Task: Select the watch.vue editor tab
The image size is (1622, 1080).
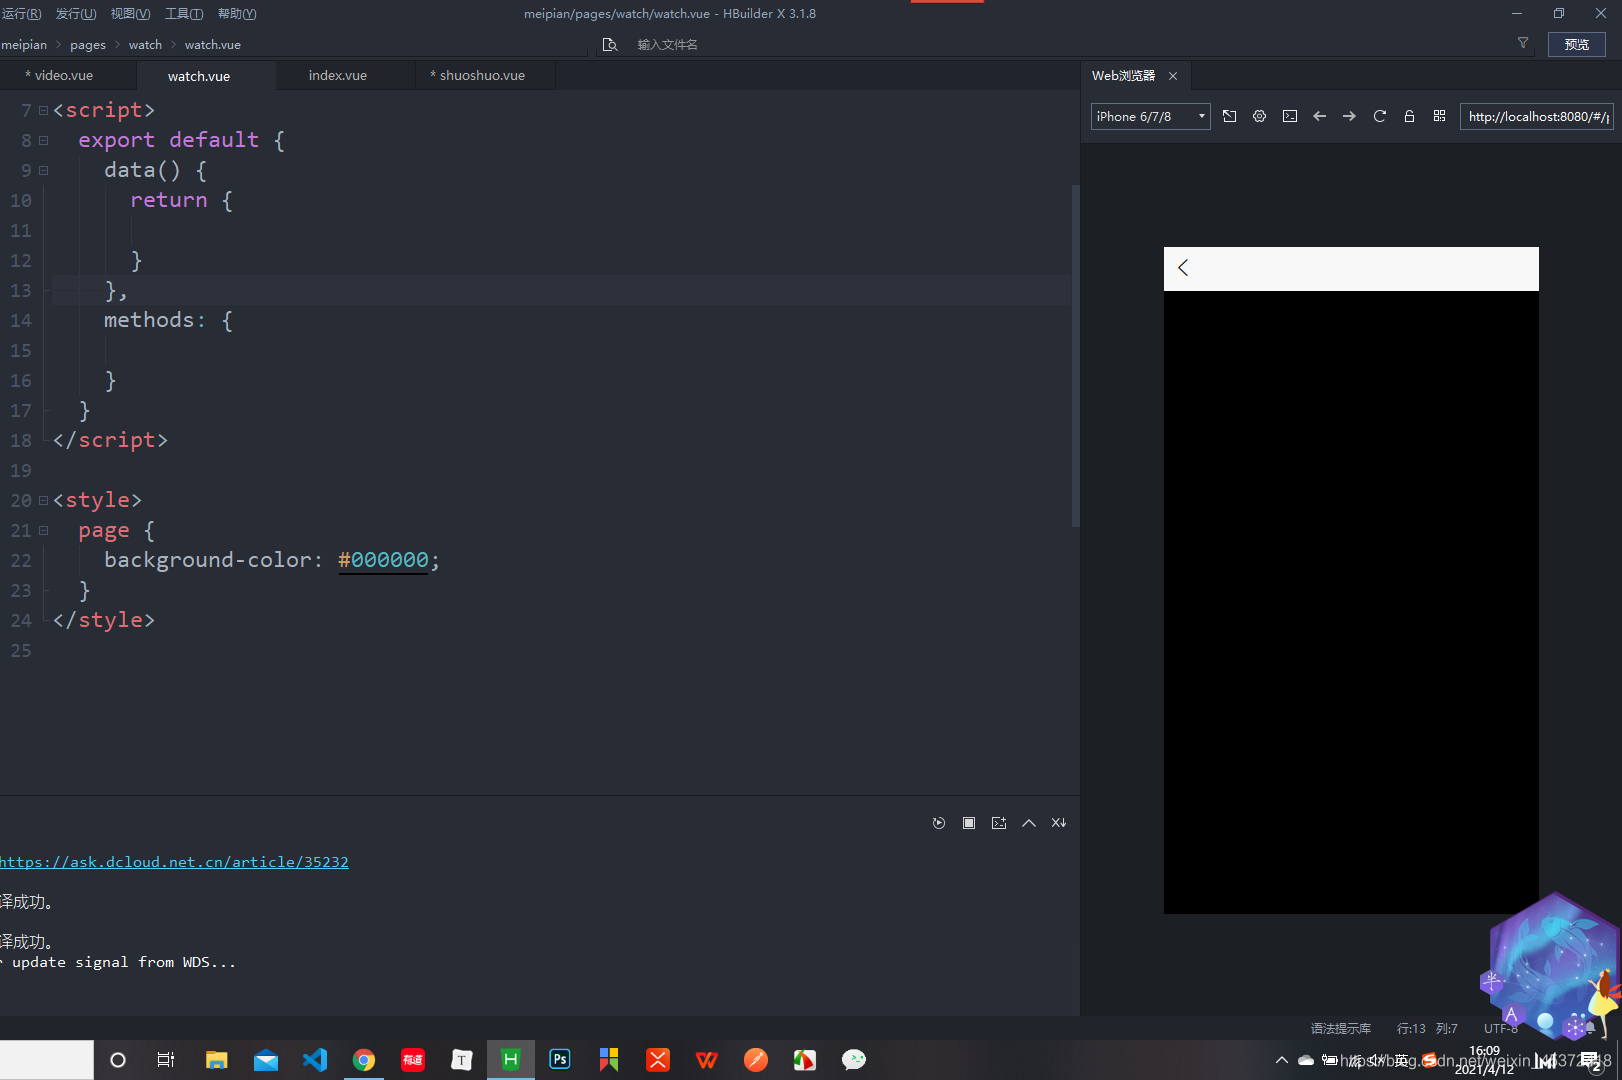Action: 199,76
